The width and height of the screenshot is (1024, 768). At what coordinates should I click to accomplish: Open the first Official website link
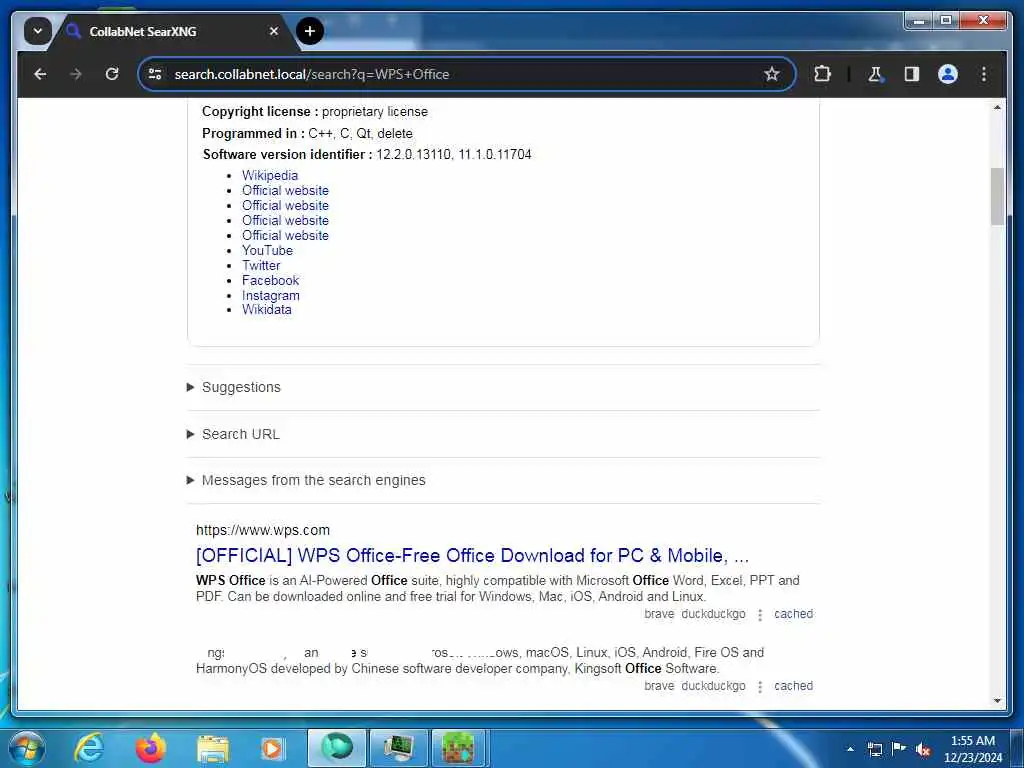coord(285,190)
